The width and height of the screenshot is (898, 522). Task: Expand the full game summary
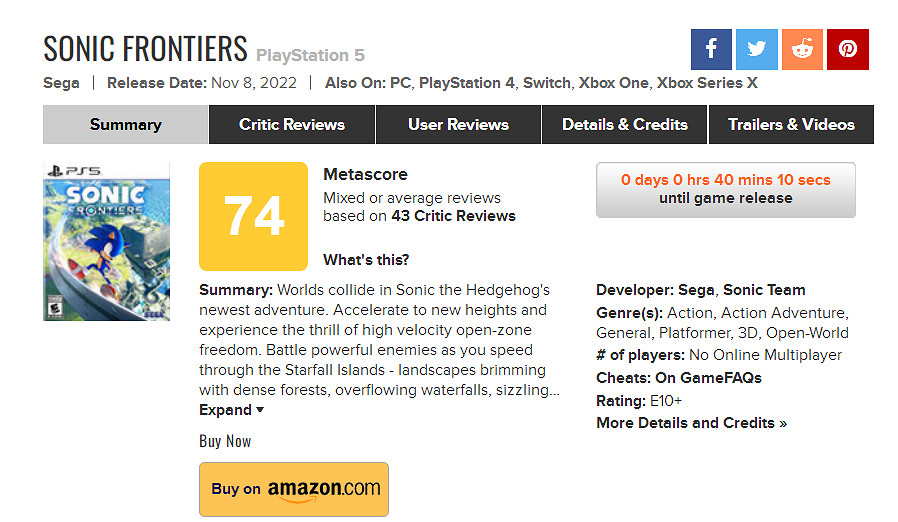point(231,410)
